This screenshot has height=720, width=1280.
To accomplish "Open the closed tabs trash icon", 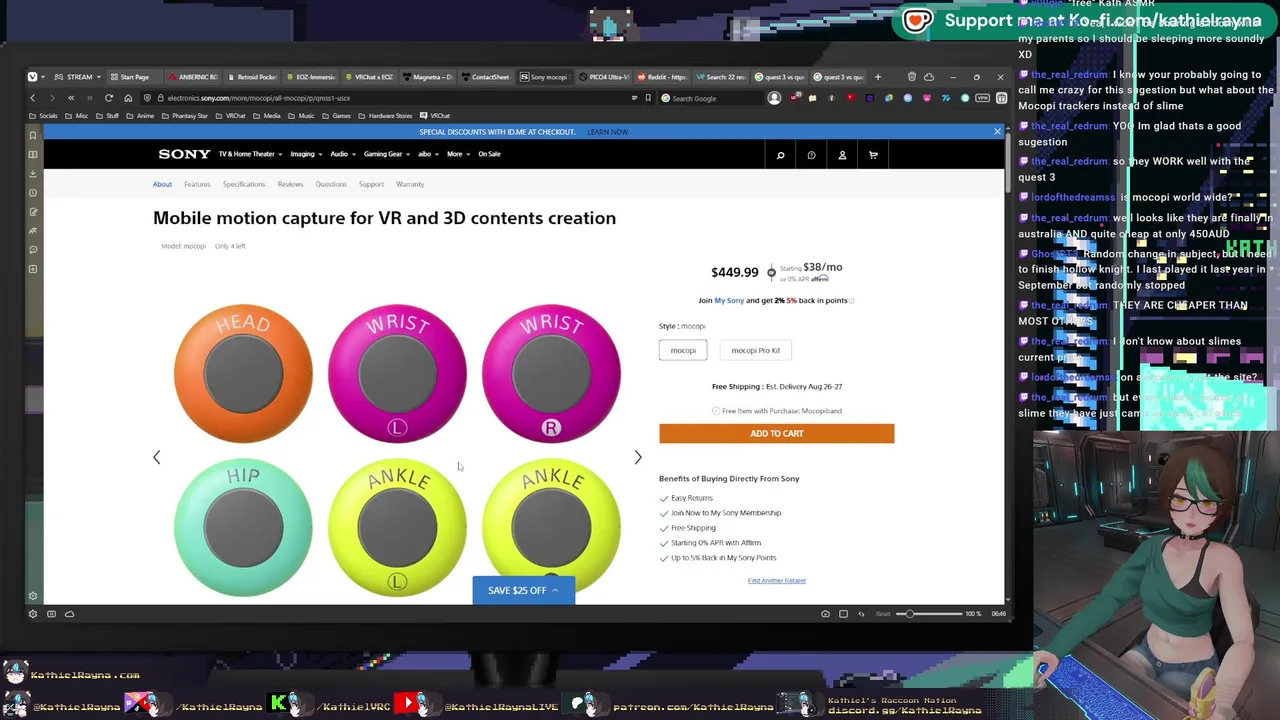I will pyautogui.click(x=911, y=77).
